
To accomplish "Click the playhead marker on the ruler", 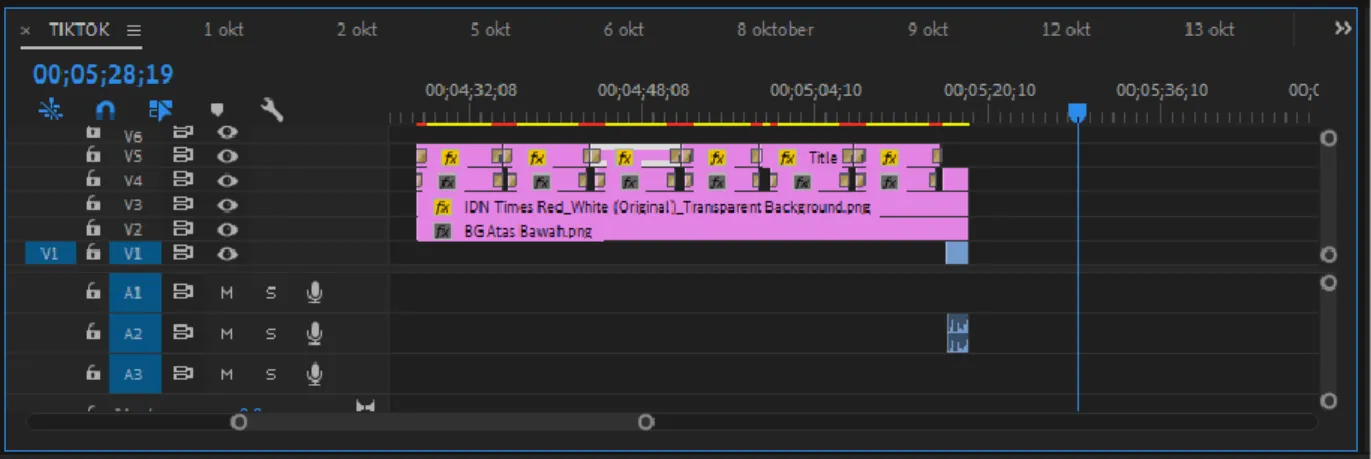I will (1077, 112).
